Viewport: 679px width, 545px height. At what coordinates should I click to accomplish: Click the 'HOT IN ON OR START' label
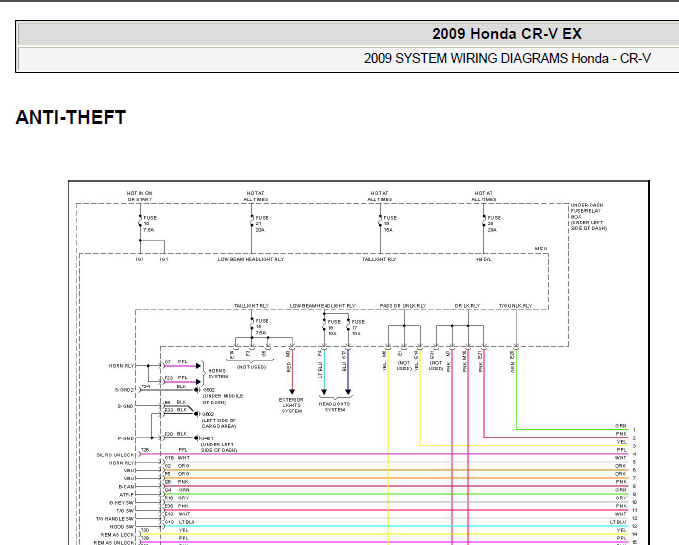[x=139, y=196]
